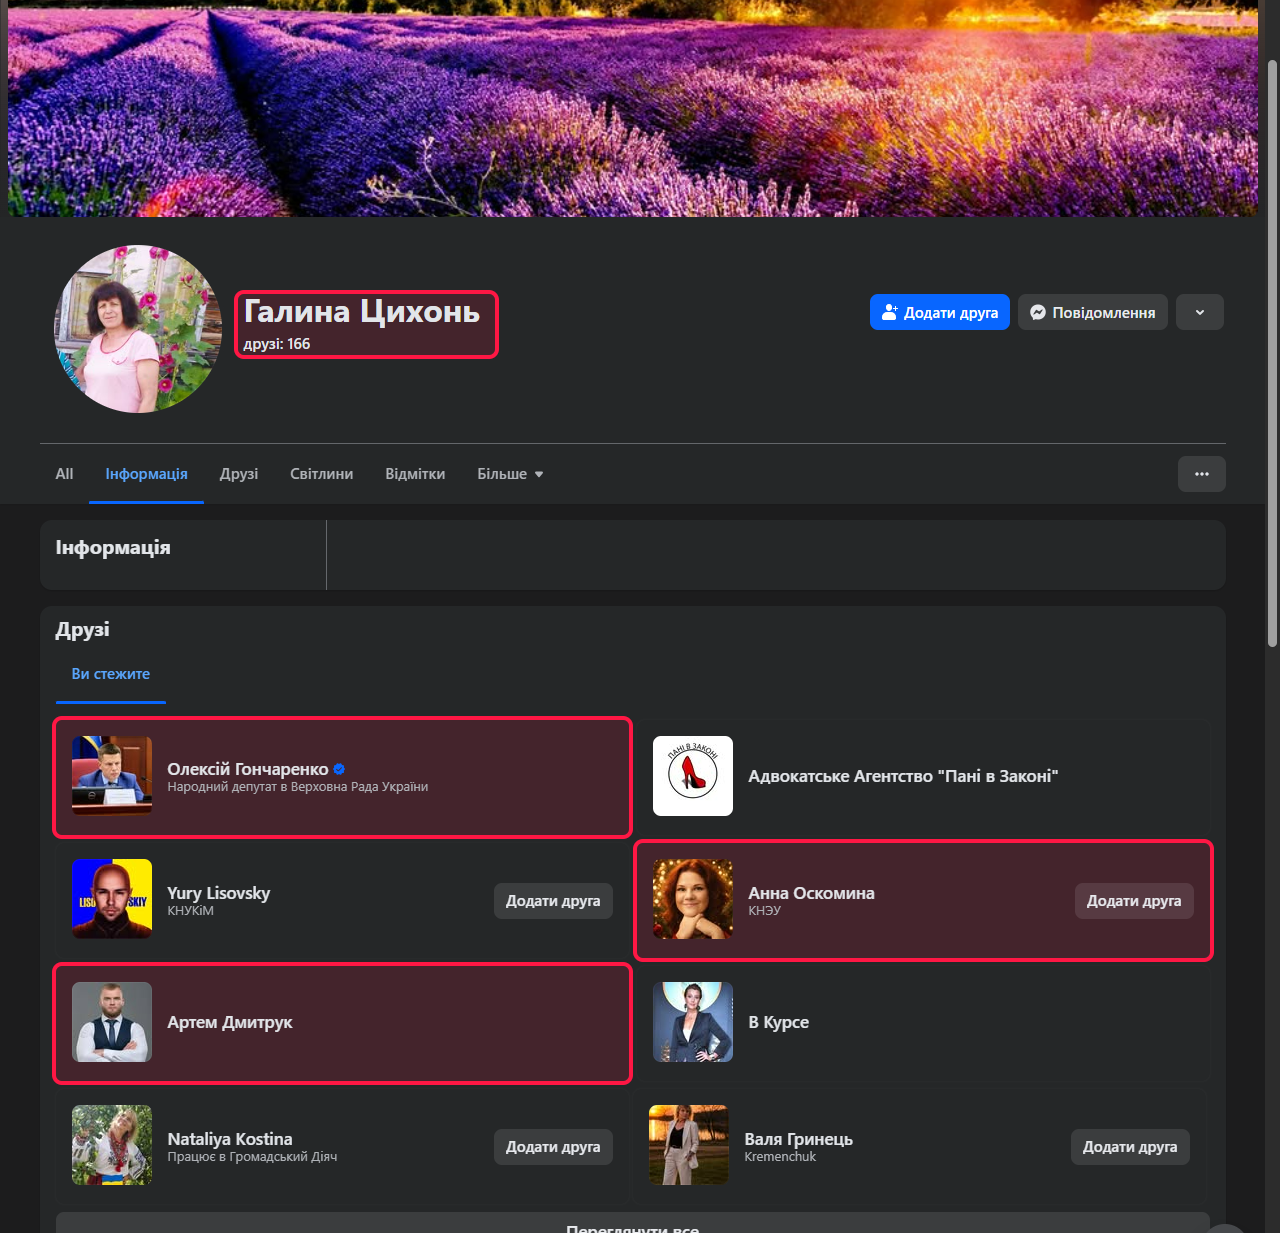1280x1233 pixels.
Task: Open Адвокатське Агентство "Пані в Законі" page link
Action: (903, 776)
